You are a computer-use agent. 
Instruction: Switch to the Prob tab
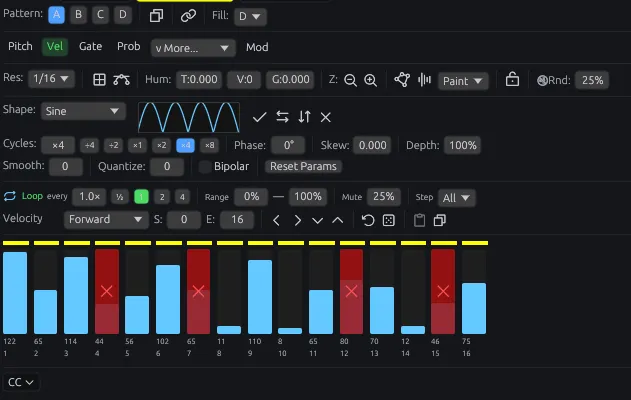point(129,46)
